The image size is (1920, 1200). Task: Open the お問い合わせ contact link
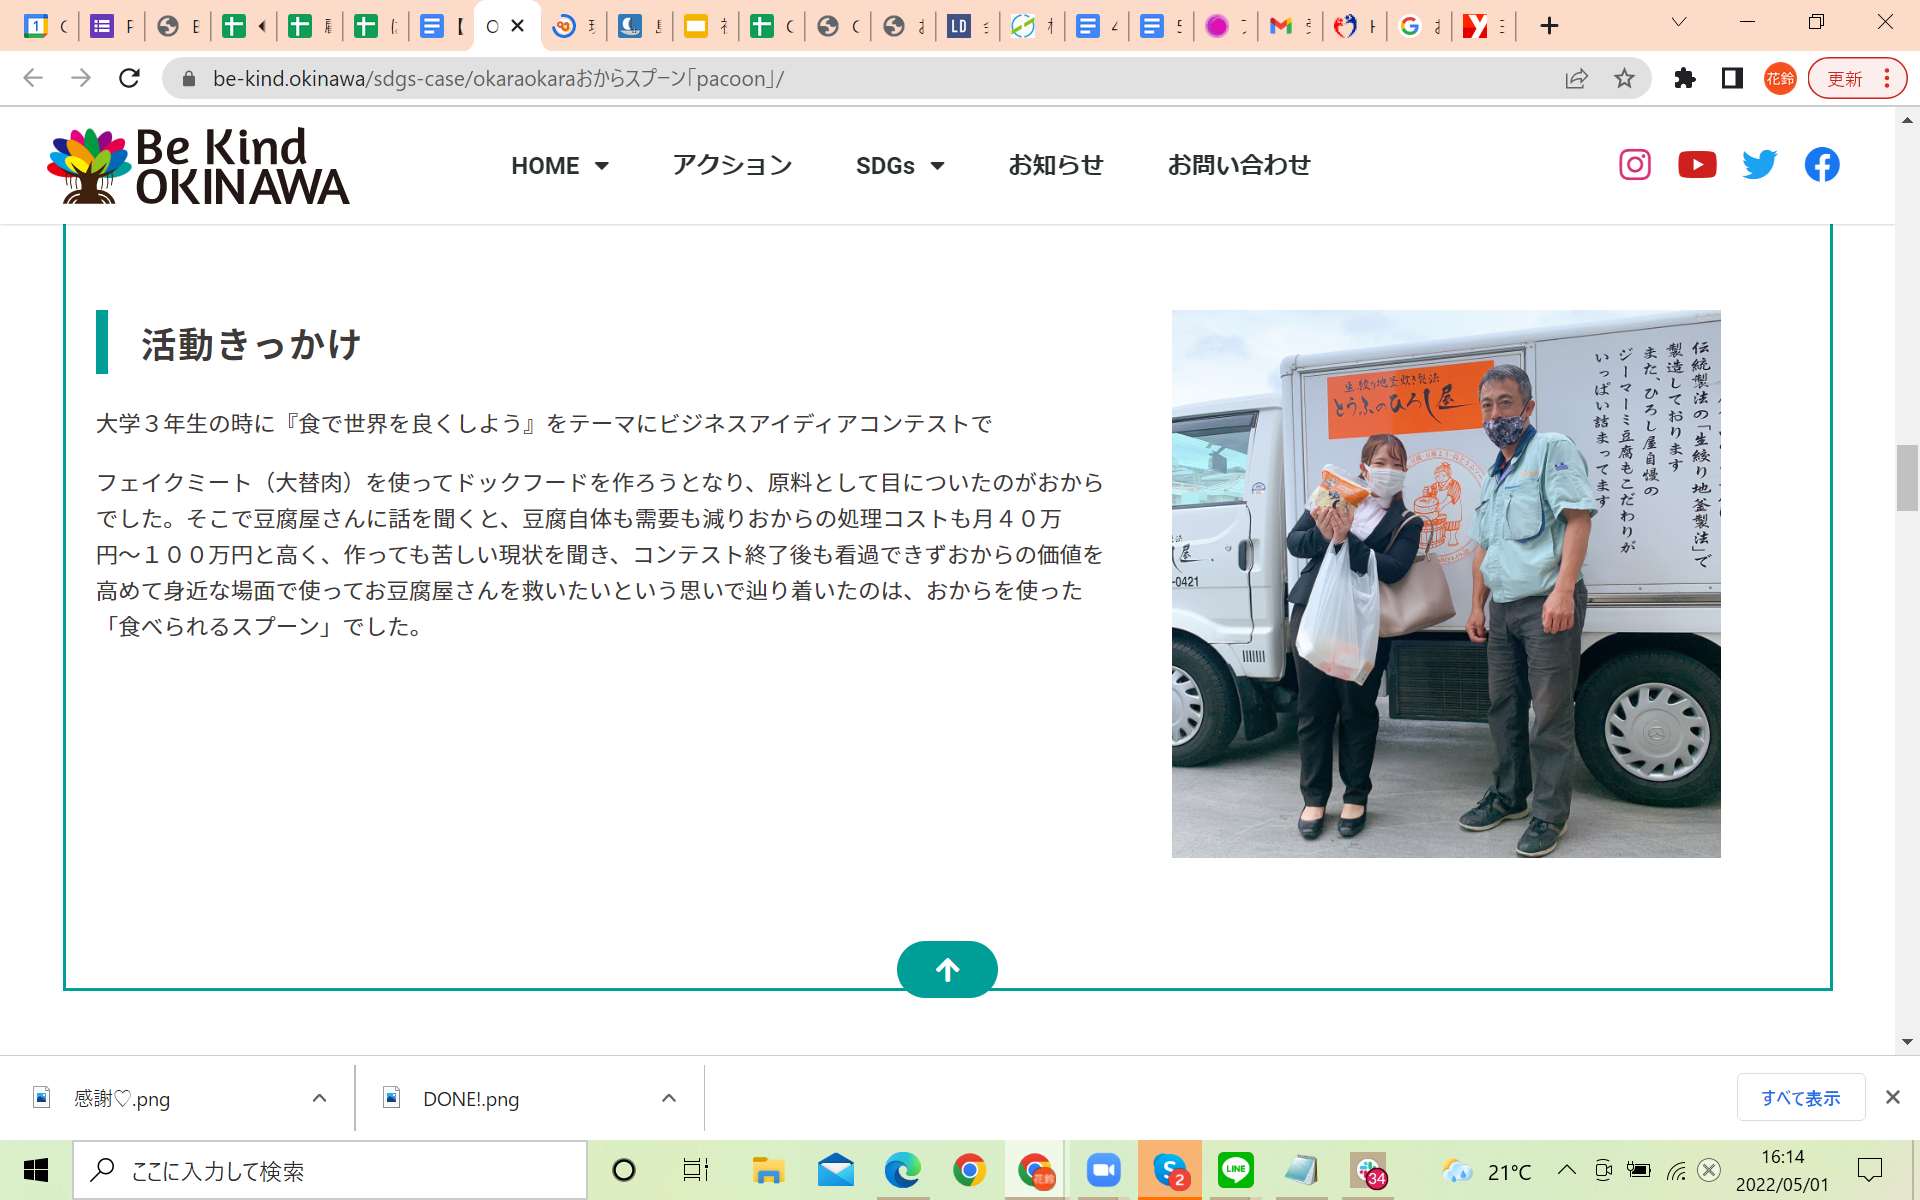point(1239,165)
